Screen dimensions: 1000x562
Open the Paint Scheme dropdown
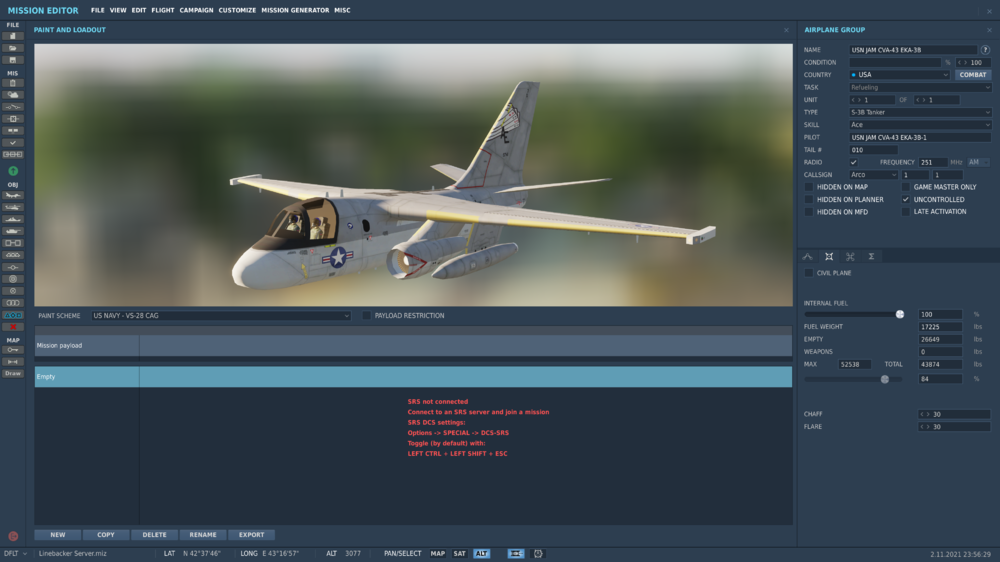click(x=221, y=316)
